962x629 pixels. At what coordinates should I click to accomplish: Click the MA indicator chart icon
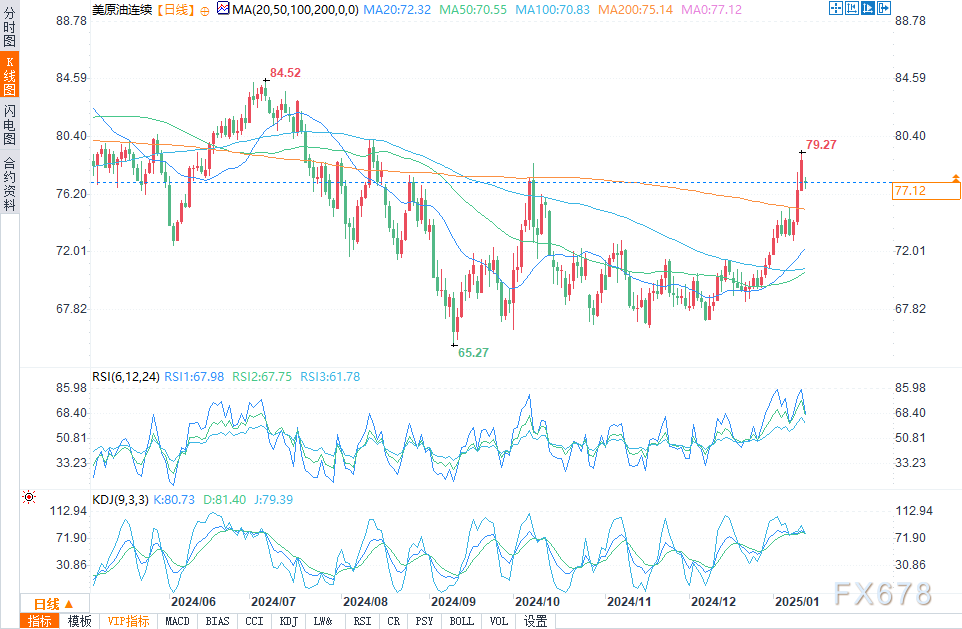(x=223, y=9)
